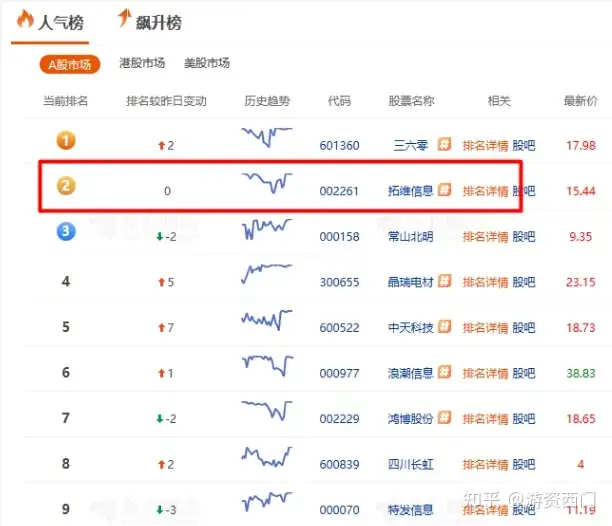
Task: Open the 四川长虹 stock name link
Action: (x=411, y=464)
